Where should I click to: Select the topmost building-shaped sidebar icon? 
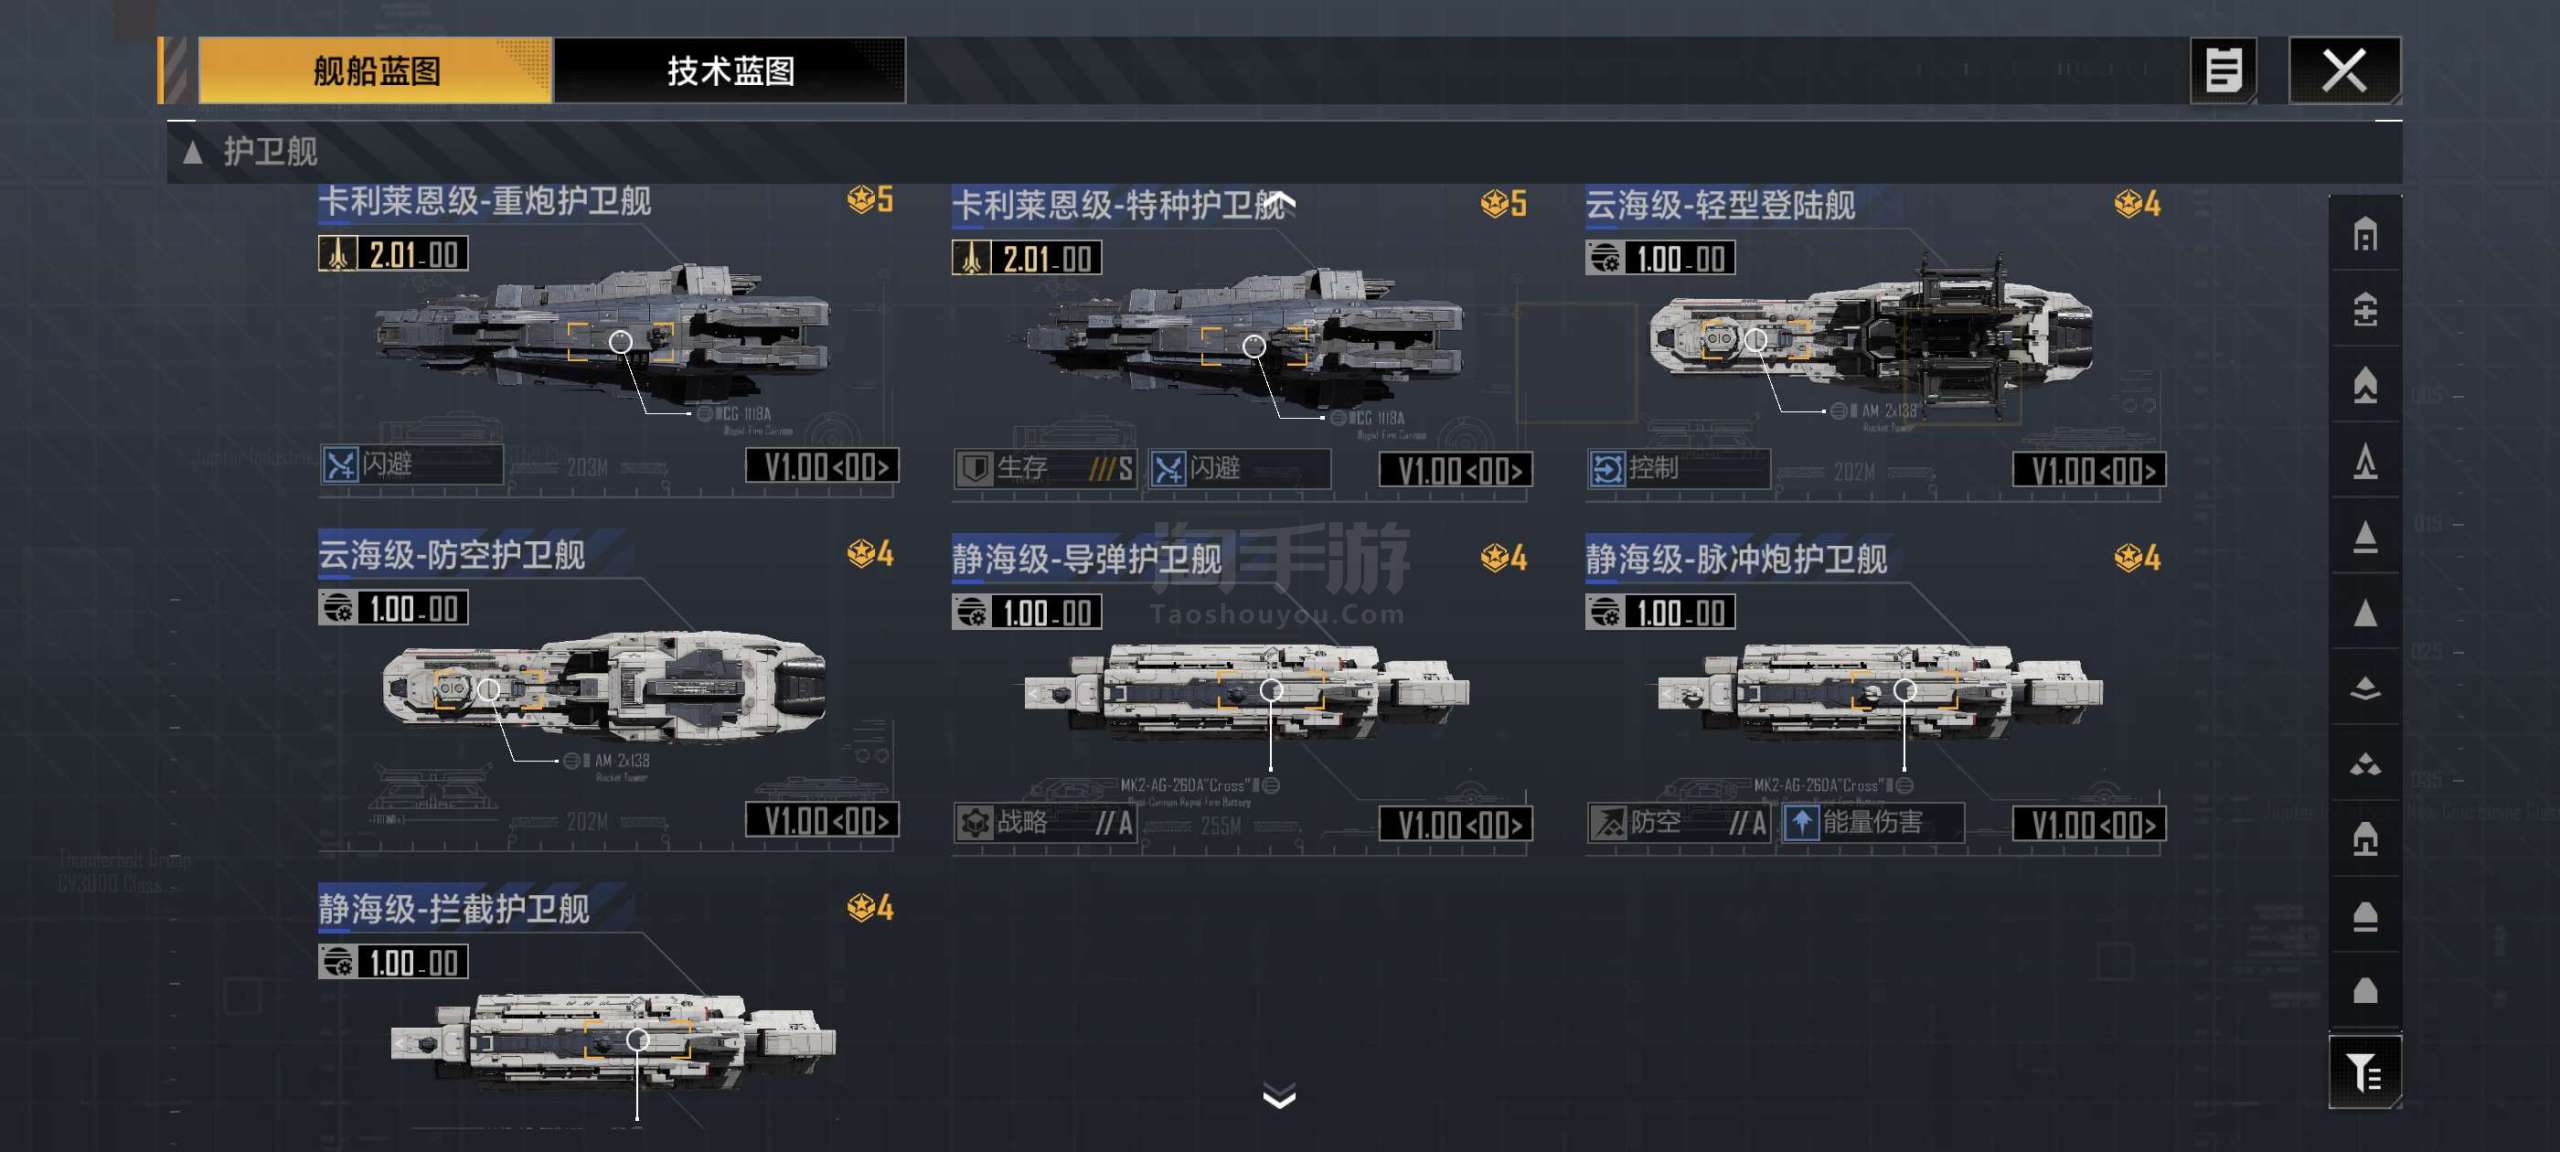(x=2365, y=235)
